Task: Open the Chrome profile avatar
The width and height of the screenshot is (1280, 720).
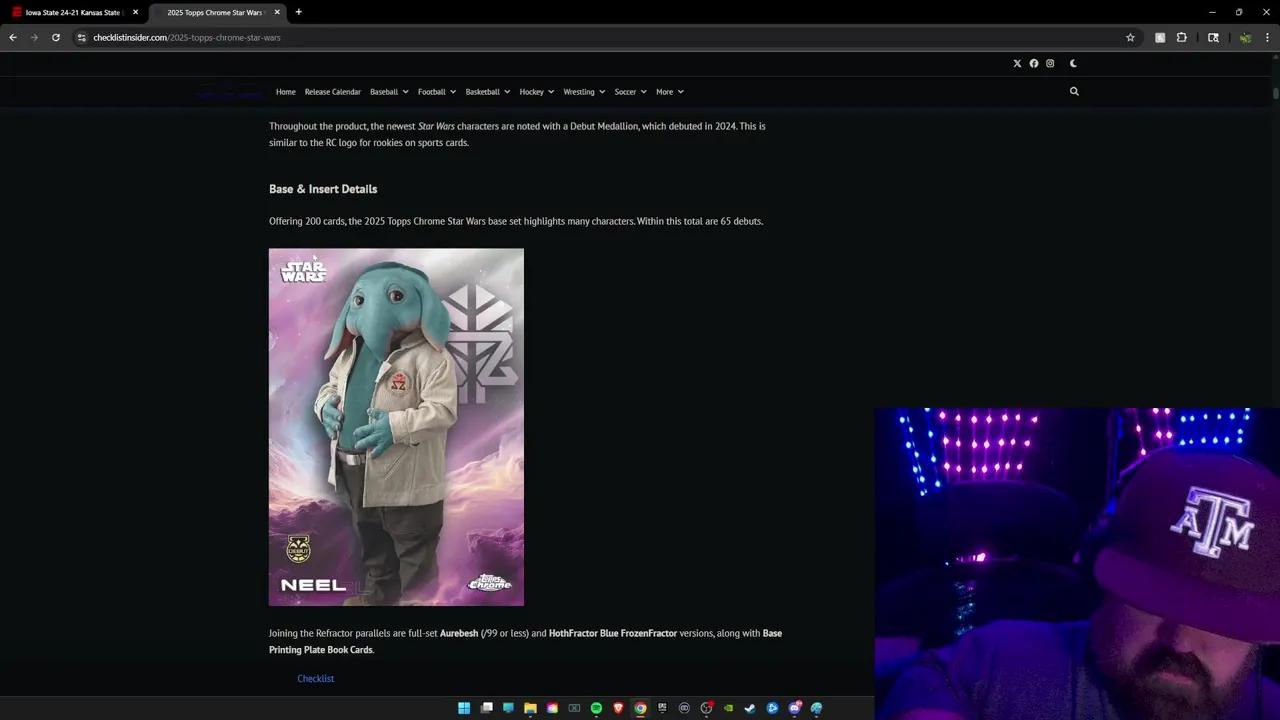Action: [x=1245, y=37]
